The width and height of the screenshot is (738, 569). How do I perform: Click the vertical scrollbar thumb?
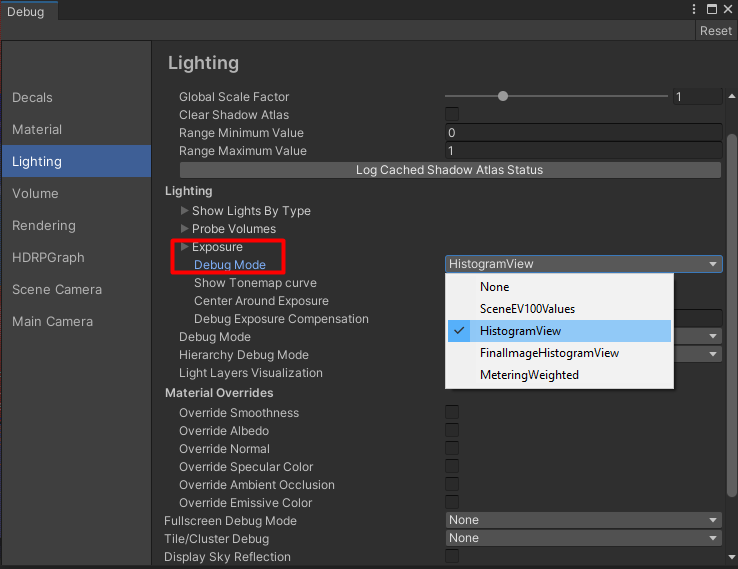(731, 315)
